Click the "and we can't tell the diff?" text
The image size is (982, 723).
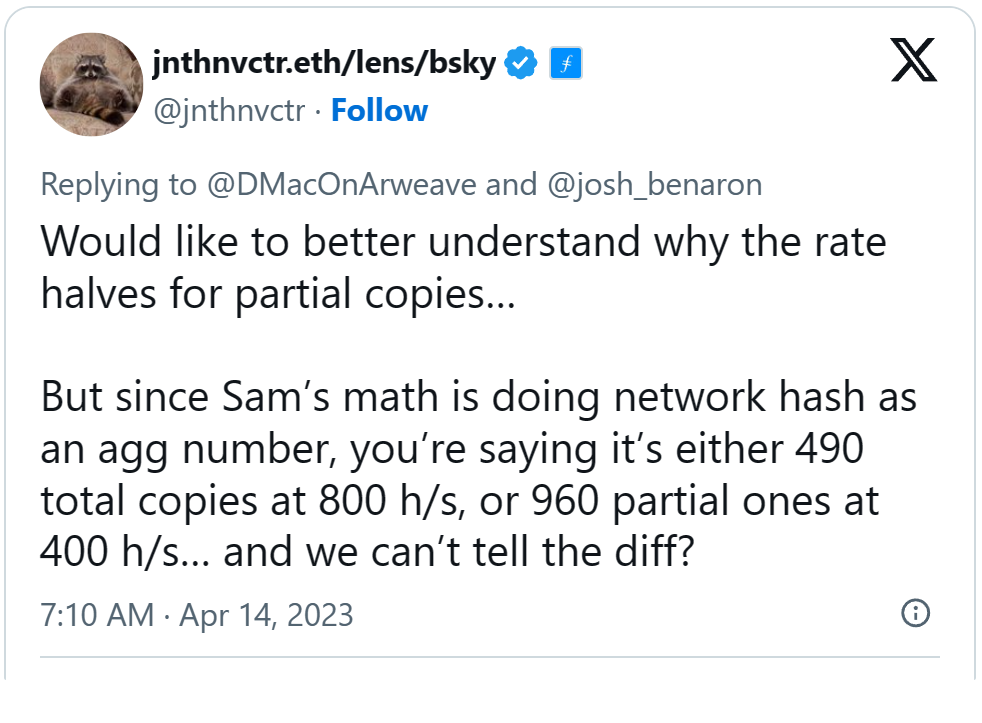coord(457,551)
